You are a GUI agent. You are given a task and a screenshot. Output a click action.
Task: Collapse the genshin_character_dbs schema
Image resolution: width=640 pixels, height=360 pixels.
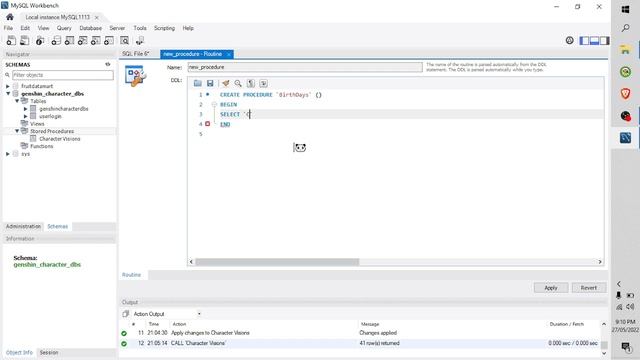8,93
